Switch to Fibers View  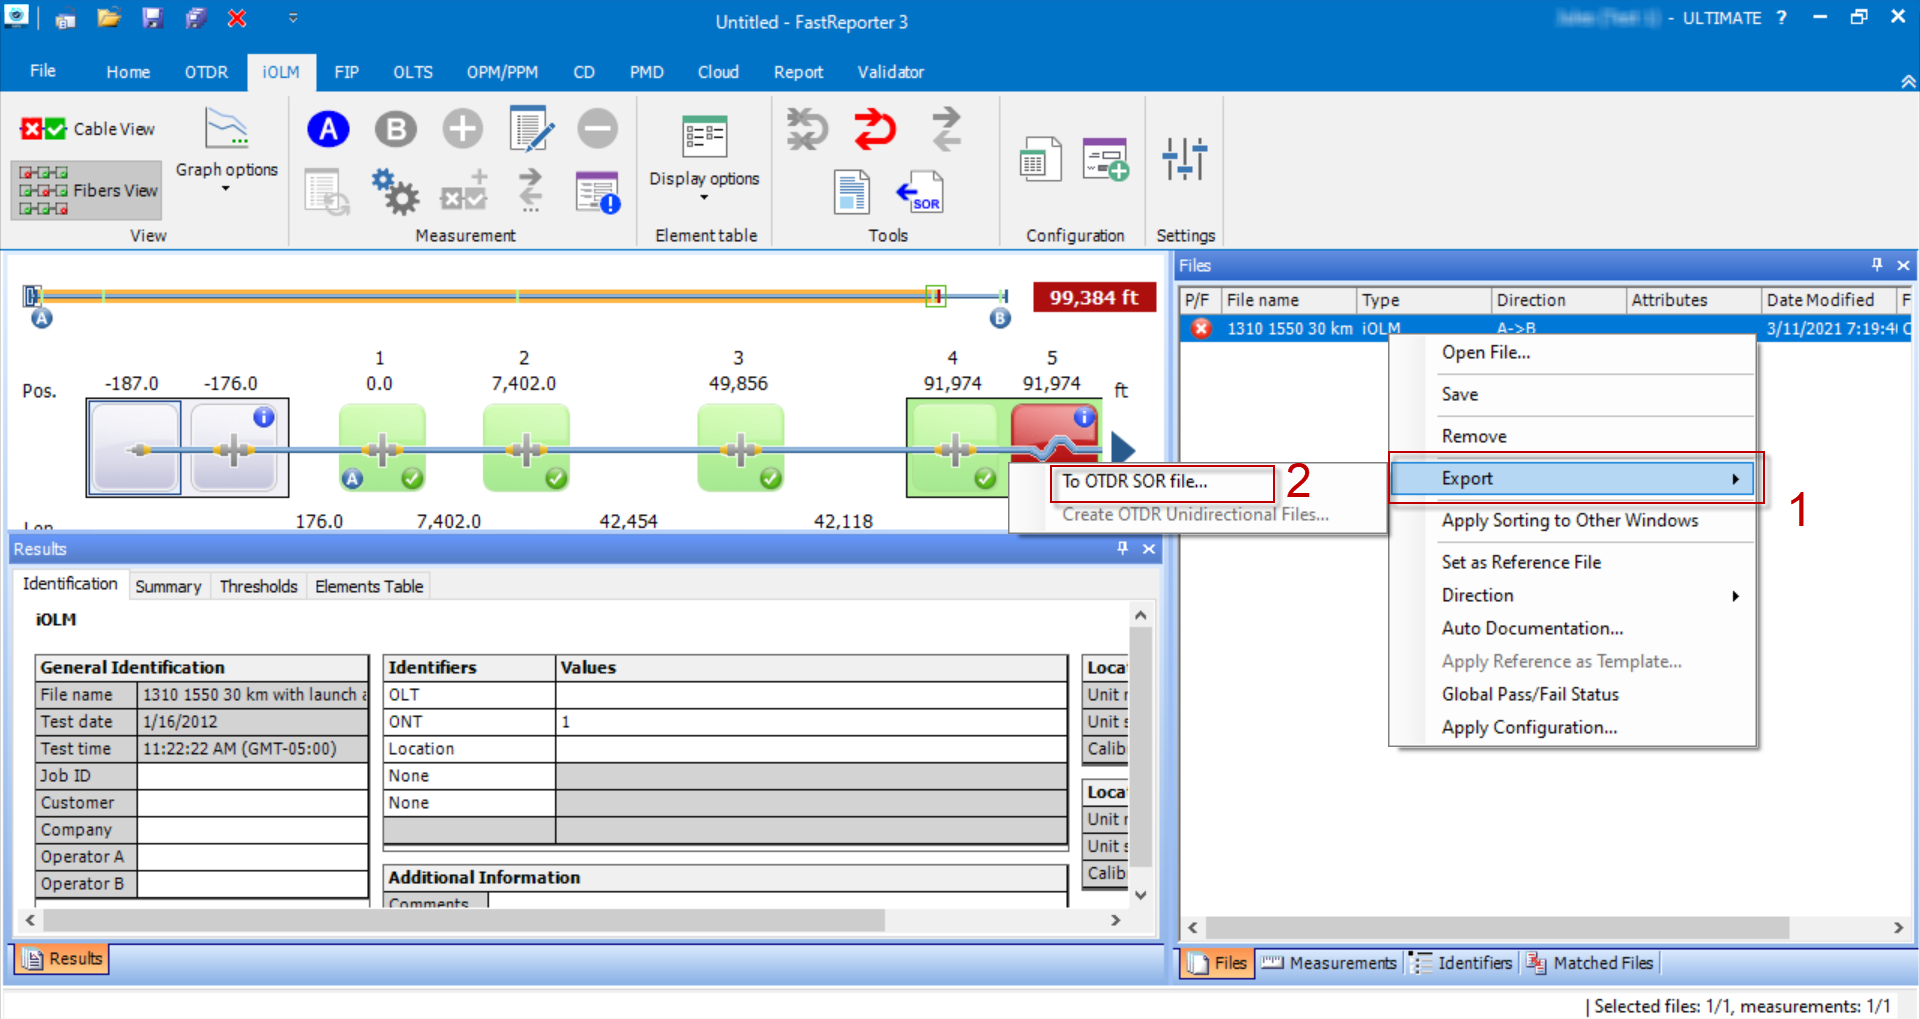pyautogui.click(x=85, y=190)
